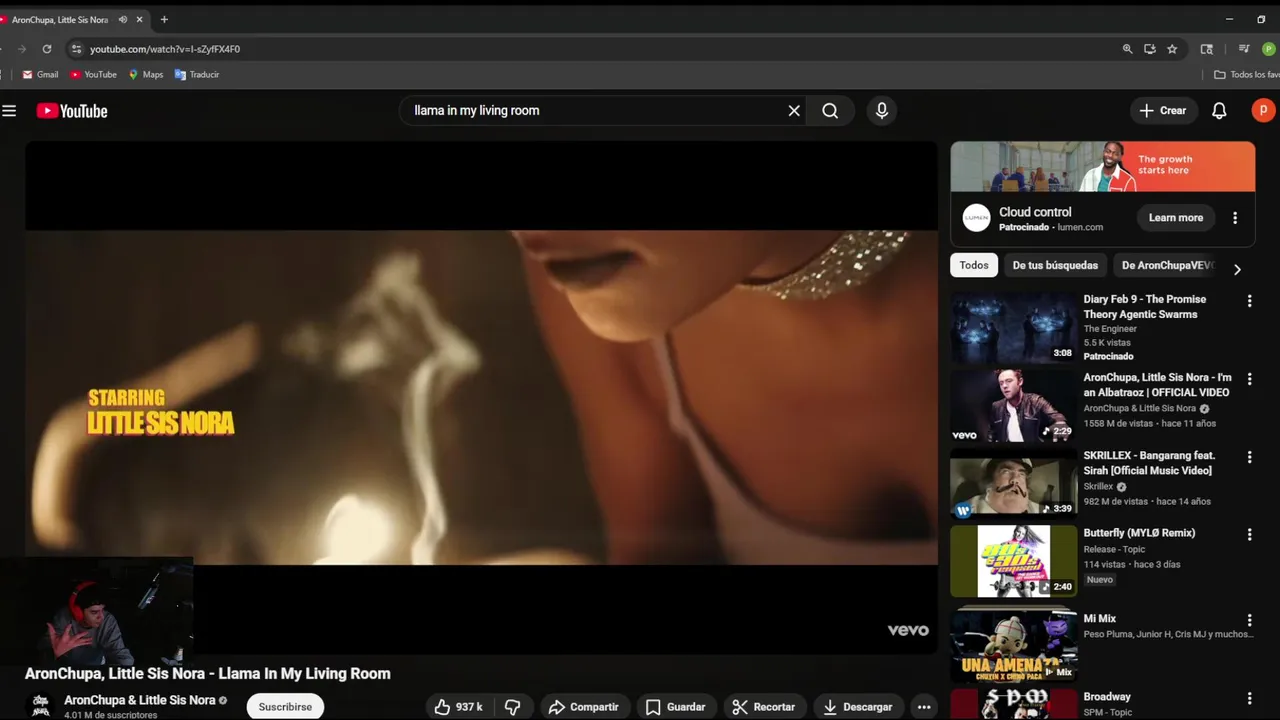
Task: Share video with Compartir
Action: point(585,707)
